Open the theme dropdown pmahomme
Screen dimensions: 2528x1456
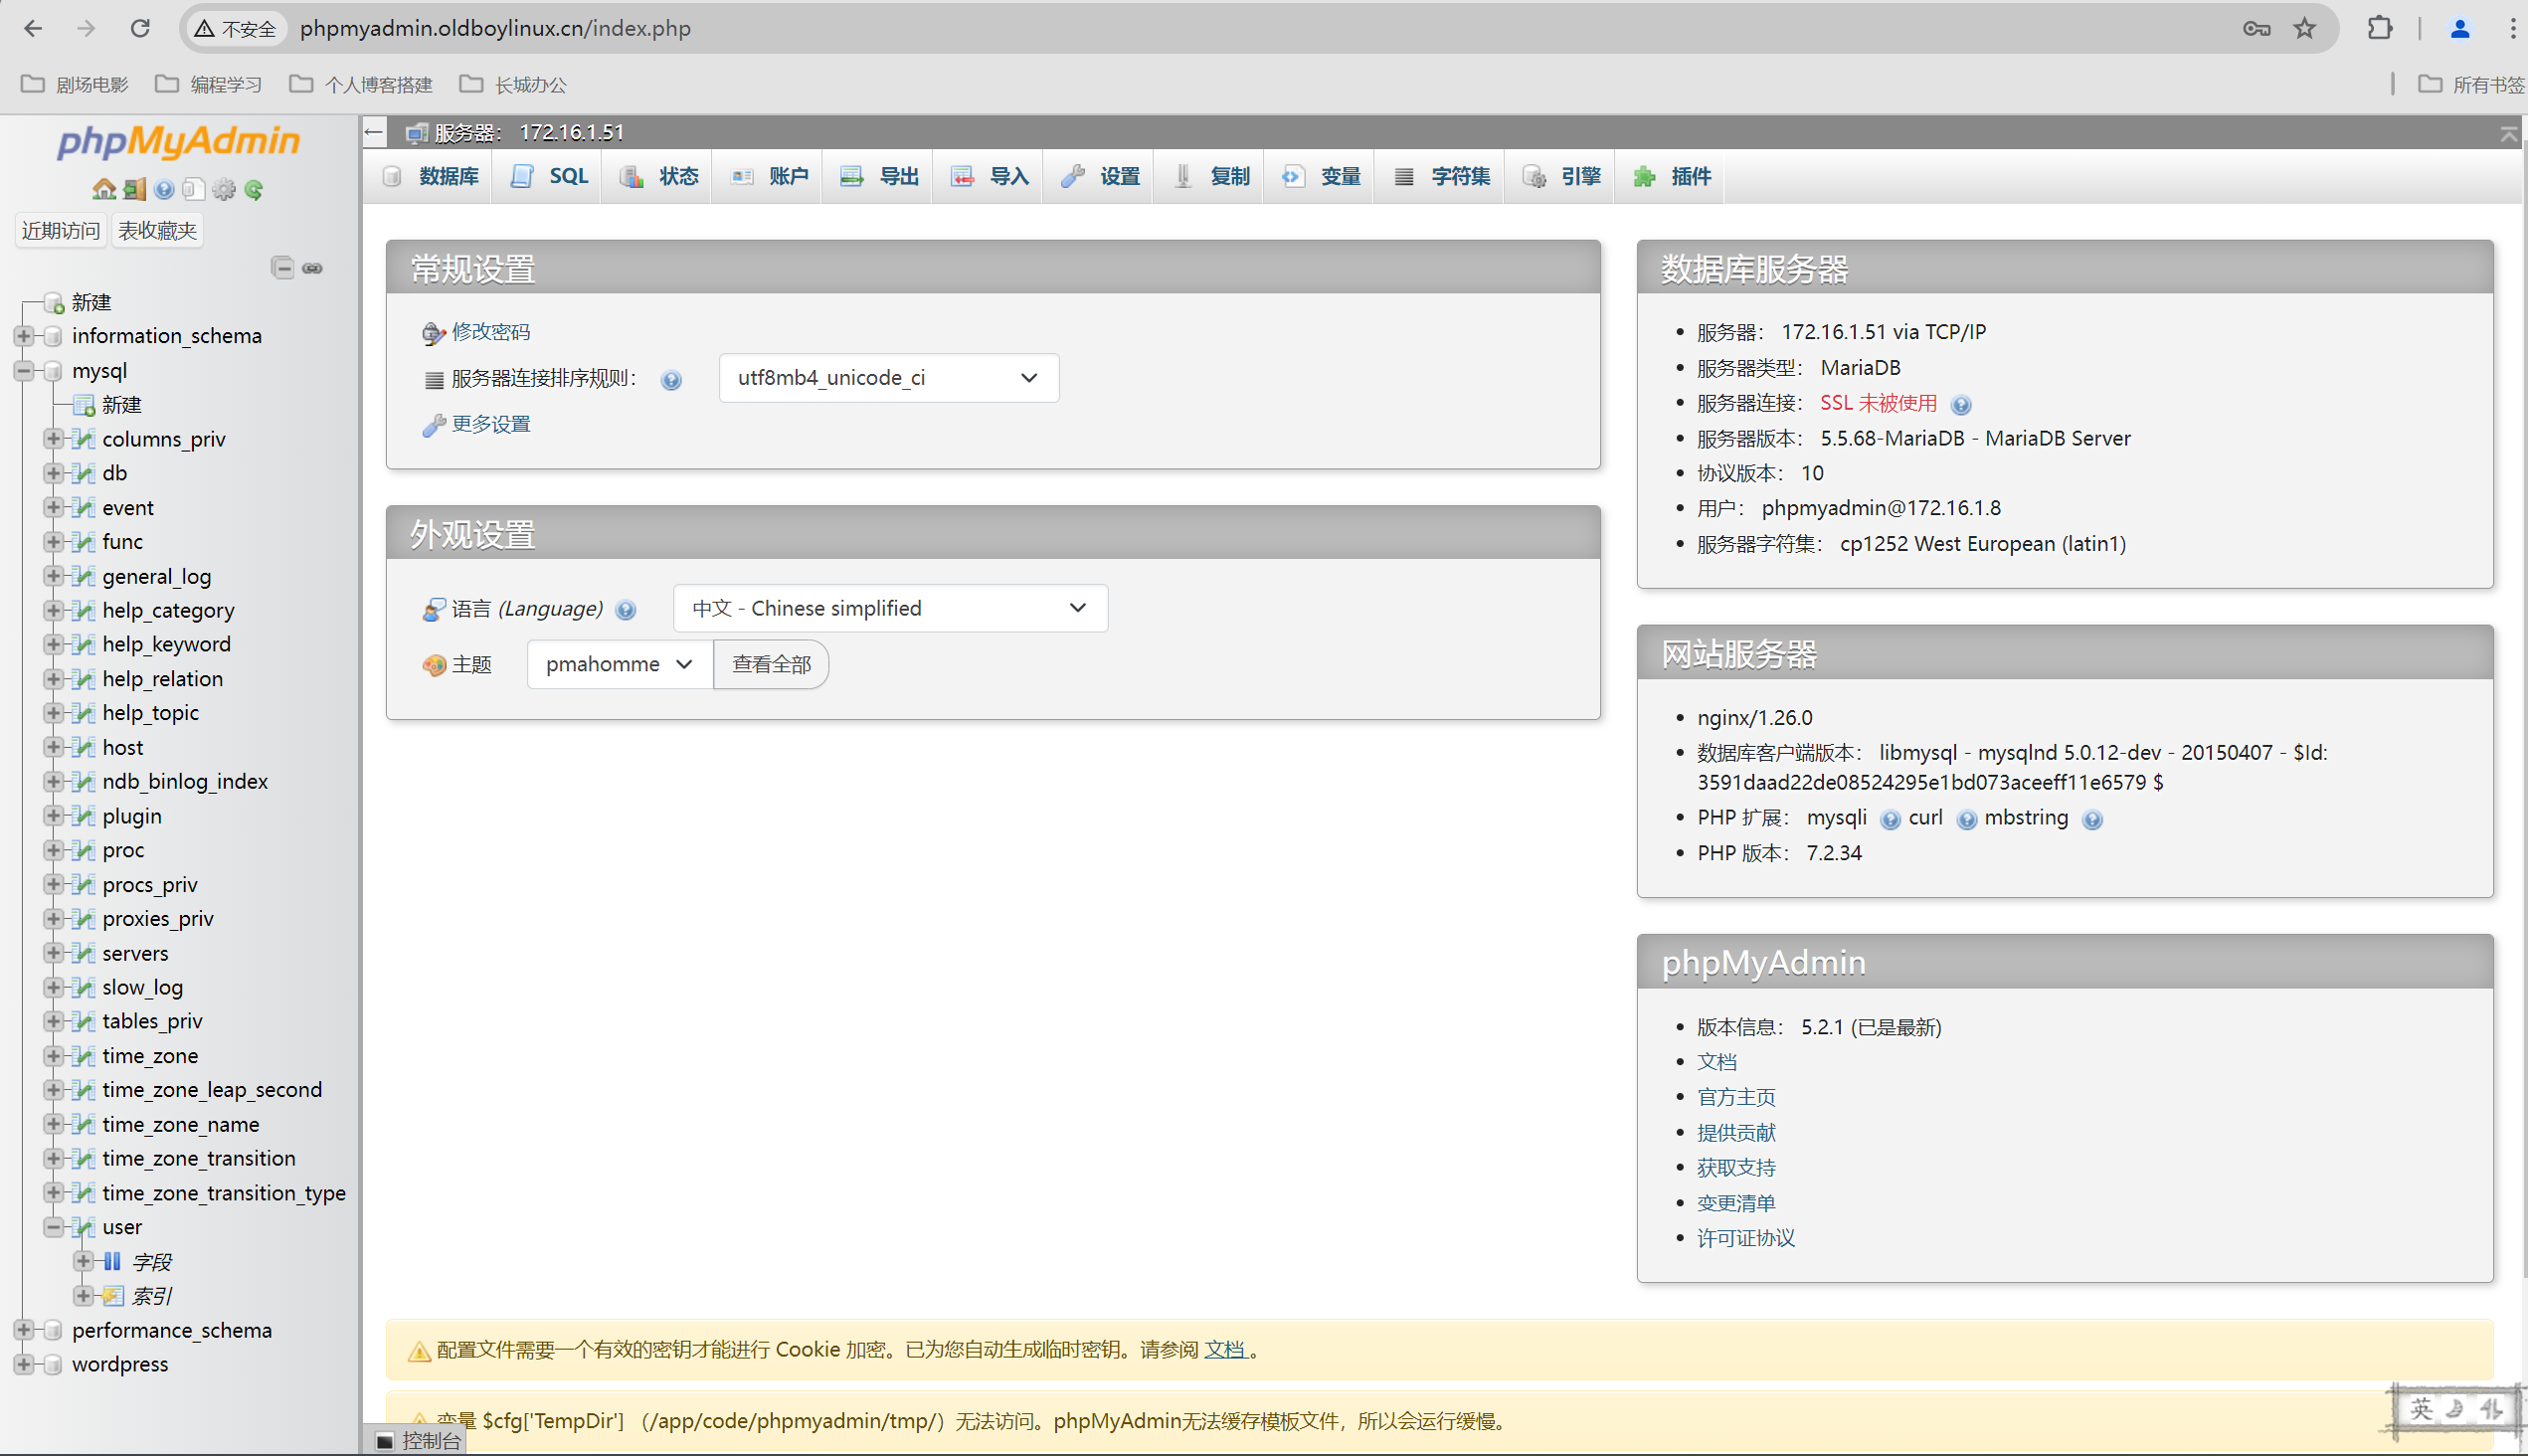click(620, 664)
